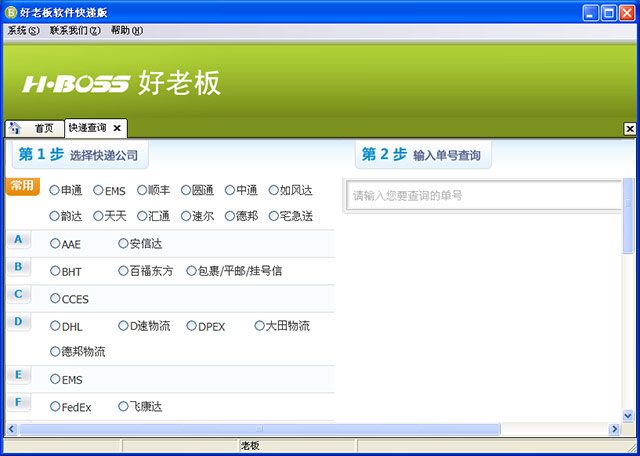This screenshot has height=456, width=640.
Task: Select the AAE radio button
Action: point(55,244)
